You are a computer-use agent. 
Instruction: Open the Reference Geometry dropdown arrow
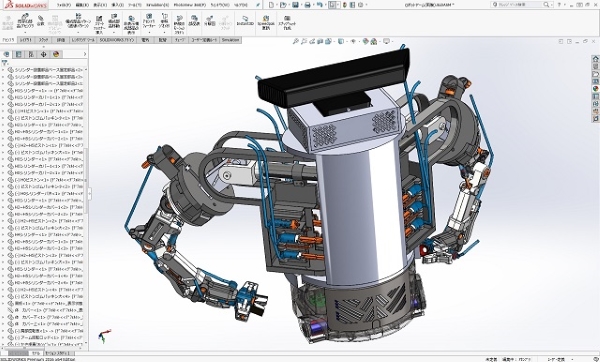click(x=165, y=33)
